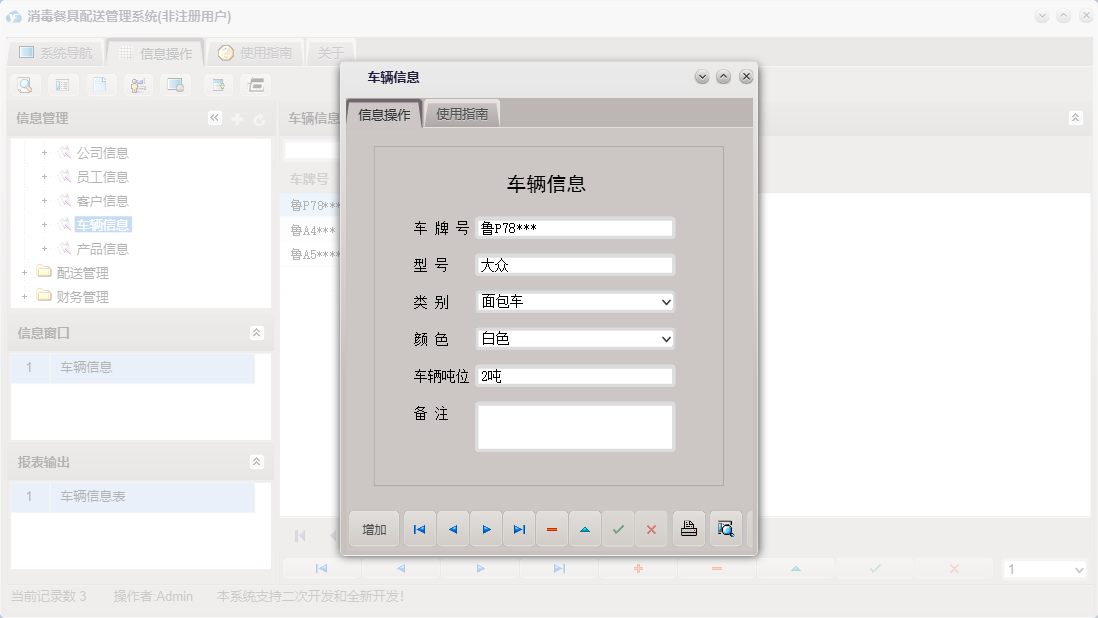Screen dimensions: 1098x618
Task: Navigate to next vehicle record
Action: pos(486,529)
